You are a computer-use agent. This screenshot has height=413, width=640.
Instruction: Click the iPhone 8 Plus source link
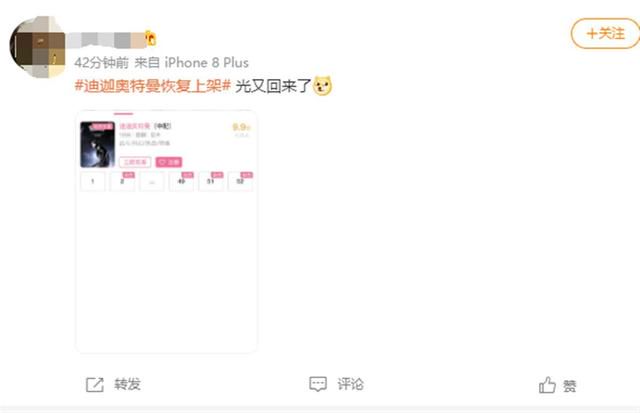(207, 63)
